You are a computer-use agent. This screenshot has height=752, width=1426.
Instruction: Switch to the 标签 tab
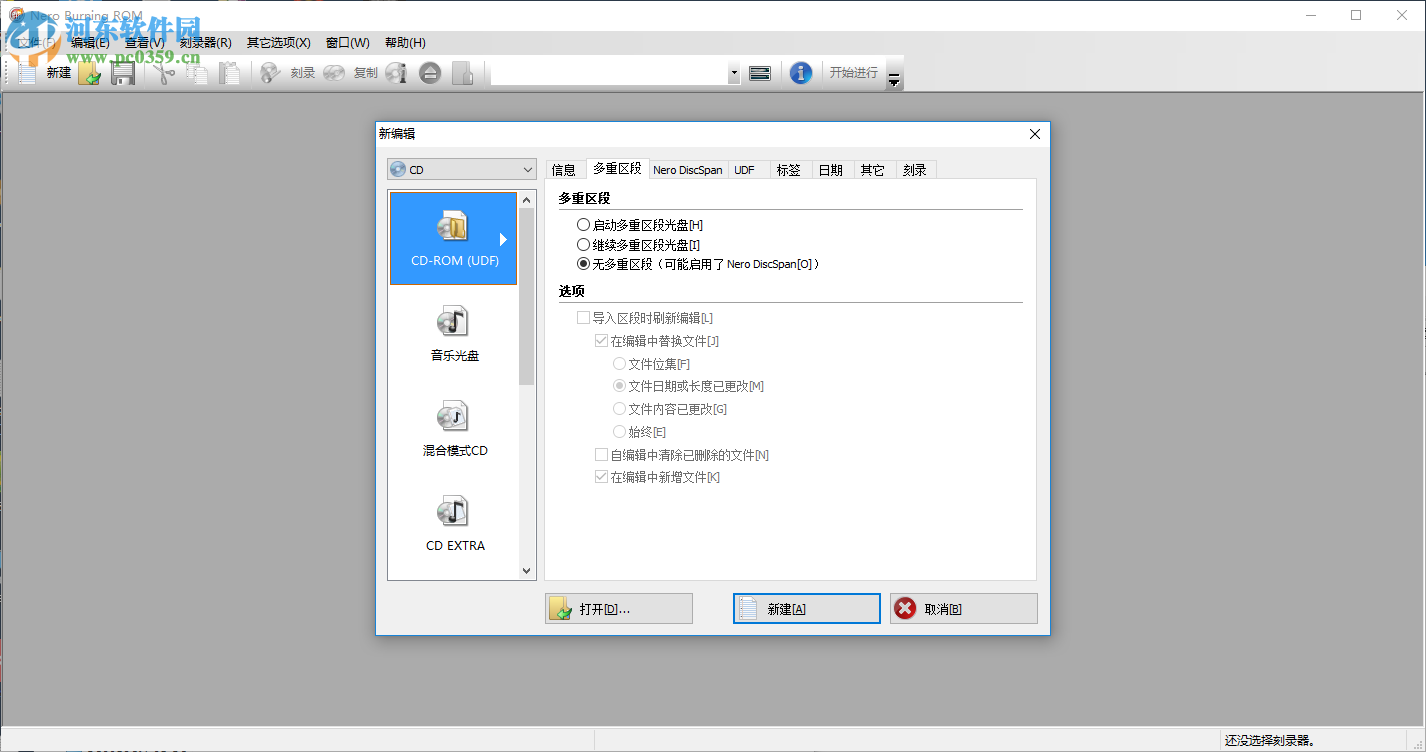coord(789,170)
